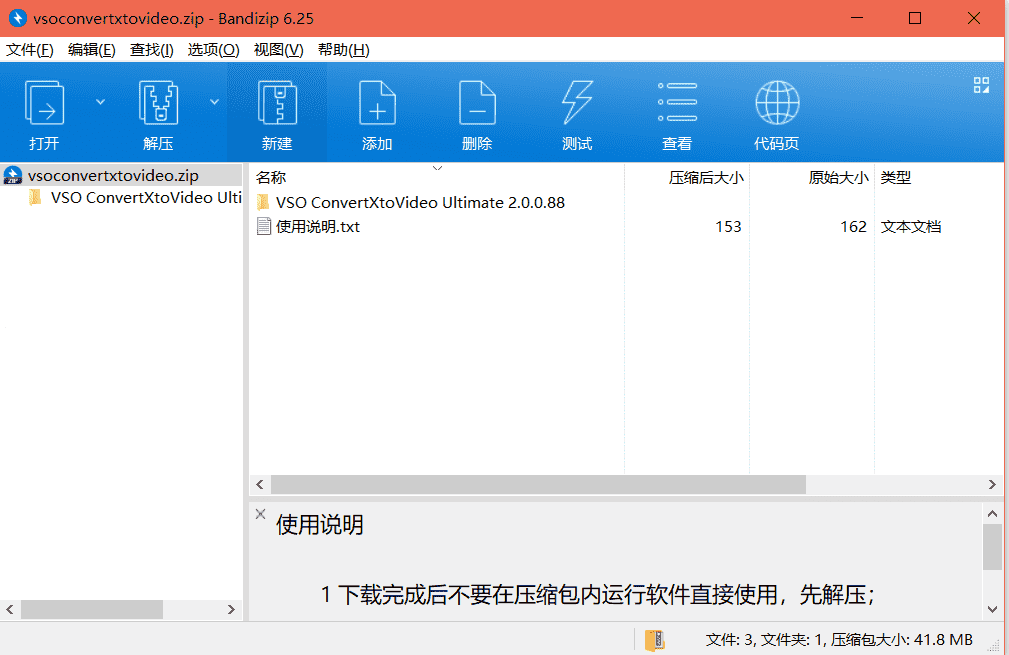Open the Code page (代码页) globe icon
Viewport: 1009px width, 655px height.
click(x=777, y=102)
